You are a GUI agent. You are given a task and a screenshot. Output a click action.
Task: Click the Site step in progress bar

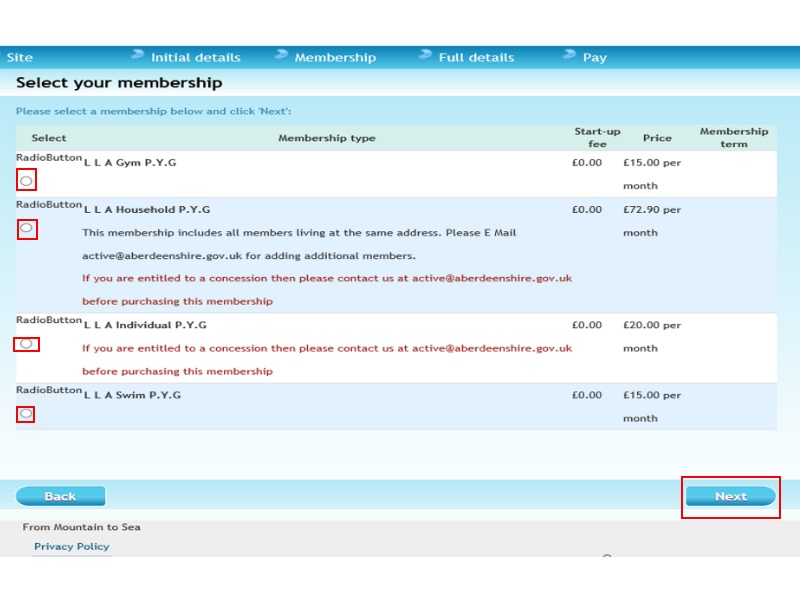[x=20, y=58]
